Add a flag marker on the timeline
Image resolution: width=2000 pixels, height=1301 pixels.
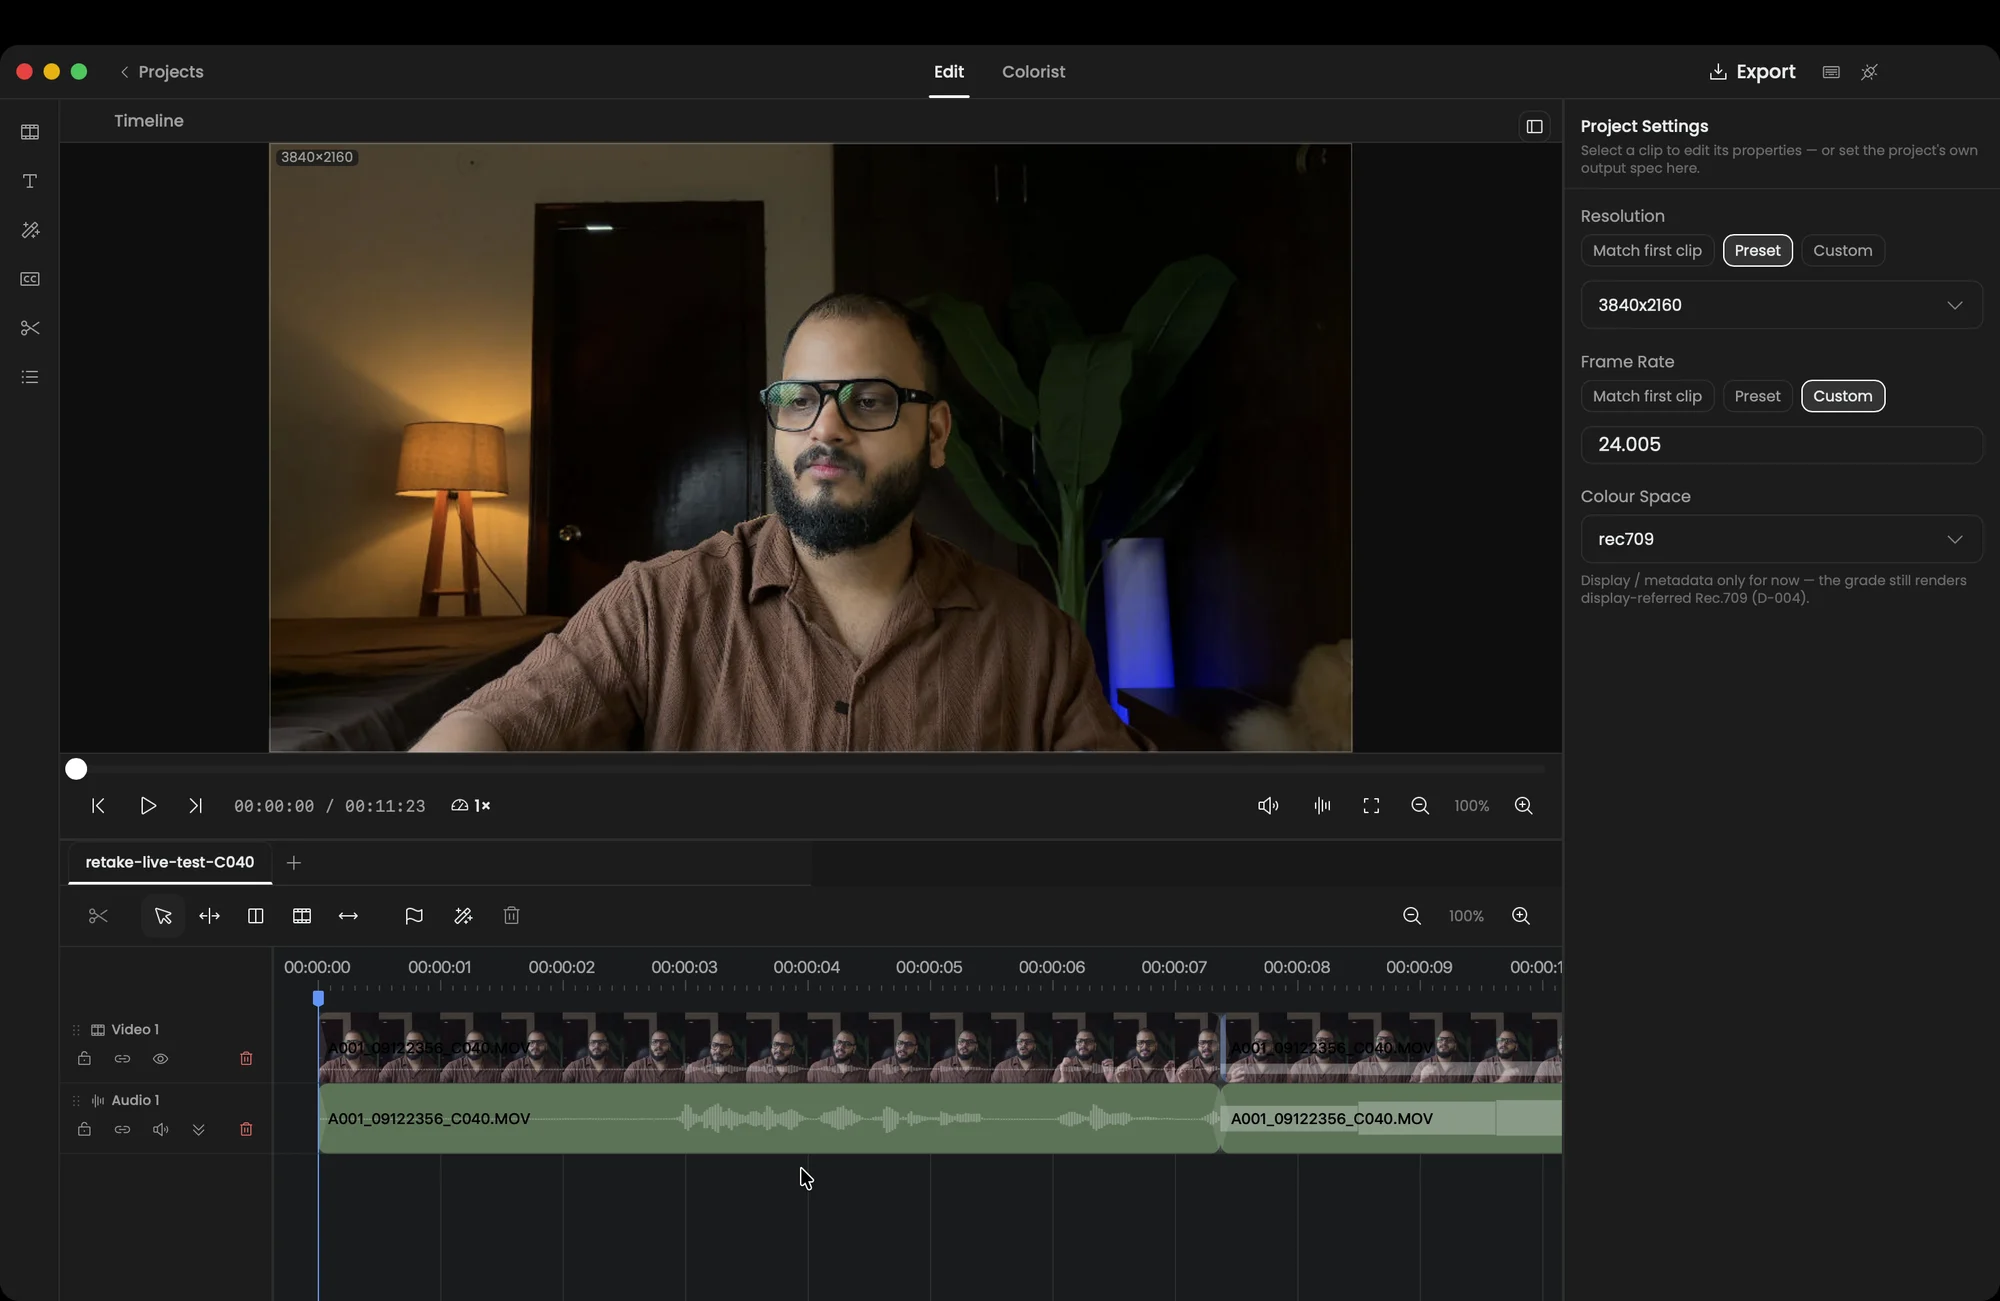pyautogui.click(x=414, y=916)
